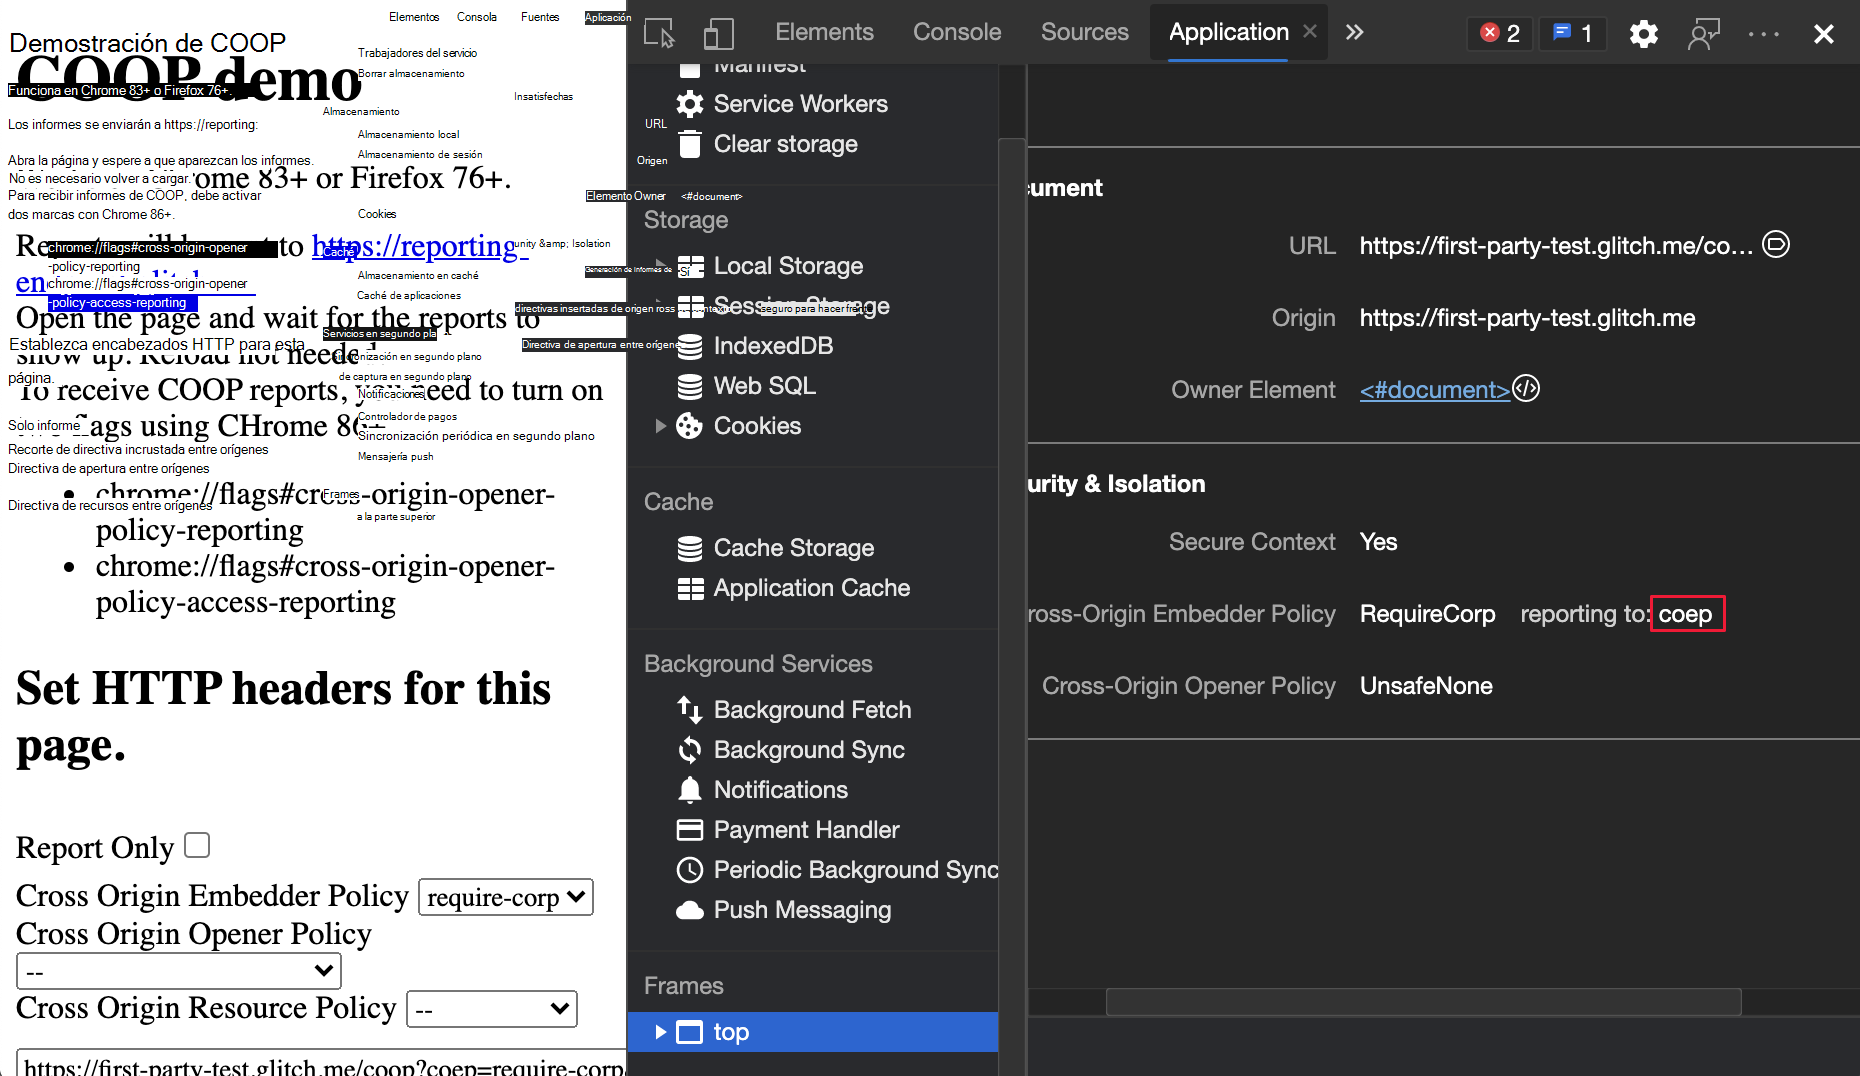Open Application Cache item
Viewport: 1860px width, 1076px height.
tap(811, 588)
